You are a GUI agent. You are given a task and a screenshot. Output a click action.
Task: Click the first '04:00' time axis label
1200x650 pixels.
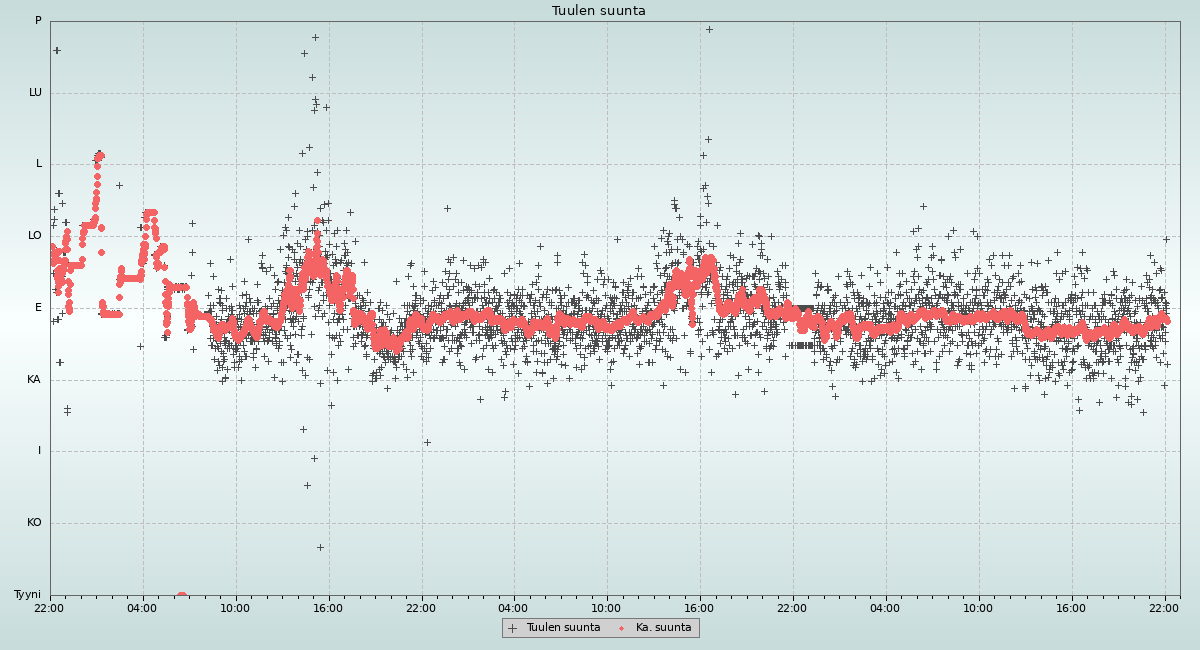(x=143, y=608)
